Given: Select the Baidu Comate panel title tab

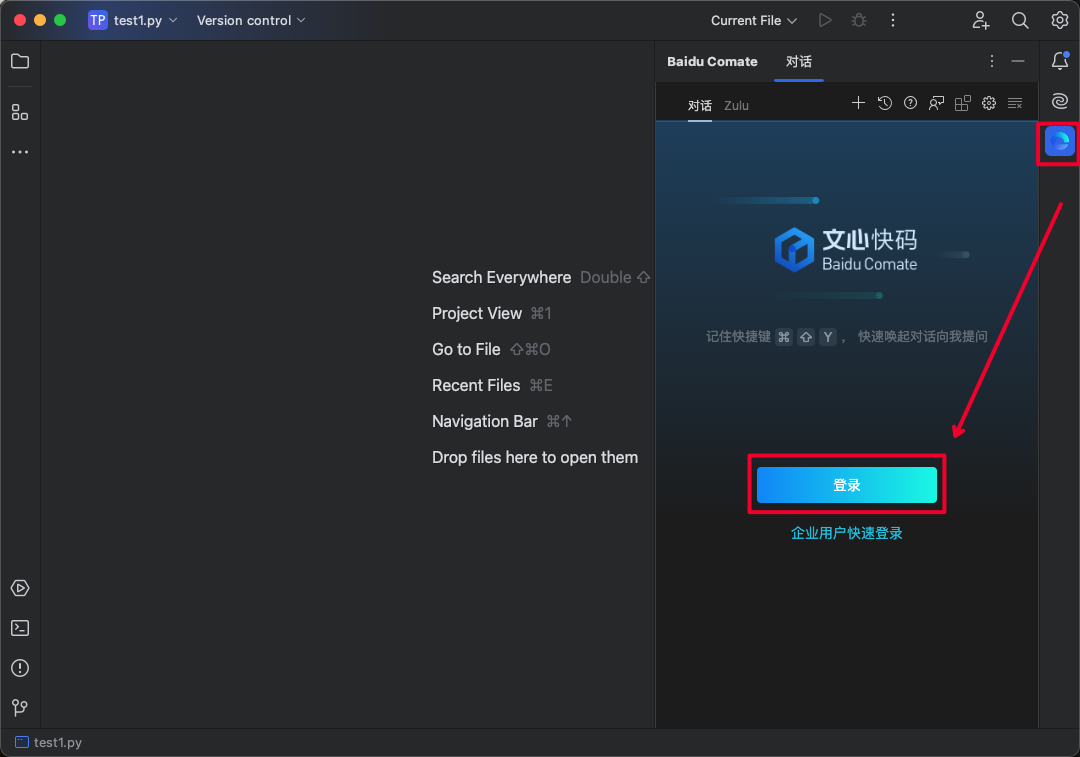Looking at the screenshot, I should tap(712, 61).
